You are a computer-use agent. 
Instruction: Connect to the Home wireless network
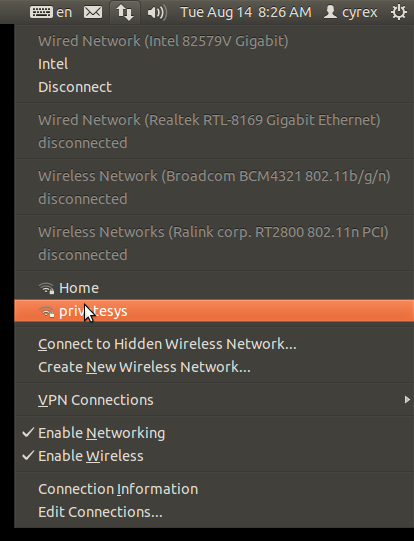click(214, 288)
